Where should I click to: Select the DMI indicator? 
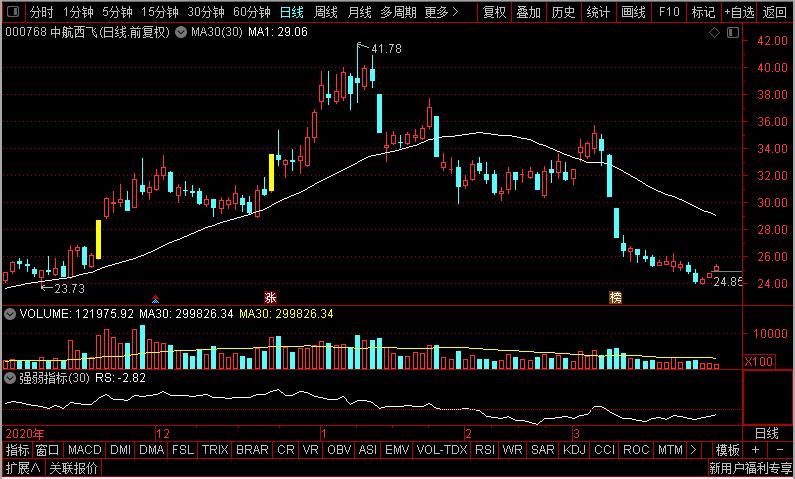pos(120,450)
